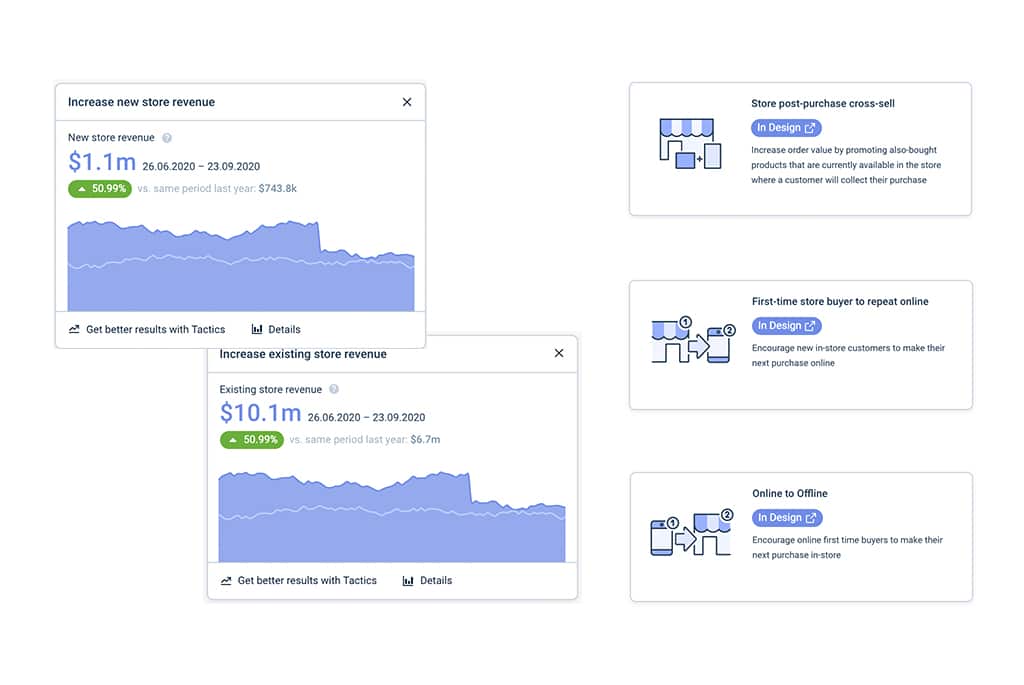Image resolution: width=1024 pixels, height=685 pixels.
Task: Click the First-time store buyer to repeat online illustration
Action: coord(694,340)
